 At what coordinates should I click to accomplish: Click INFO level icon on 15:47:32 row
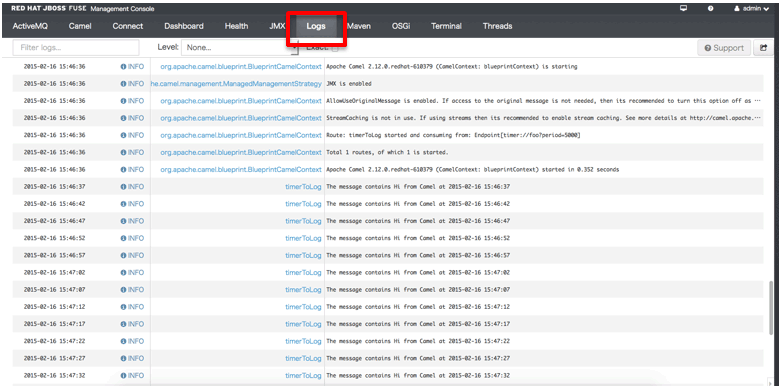coord(123,376)
